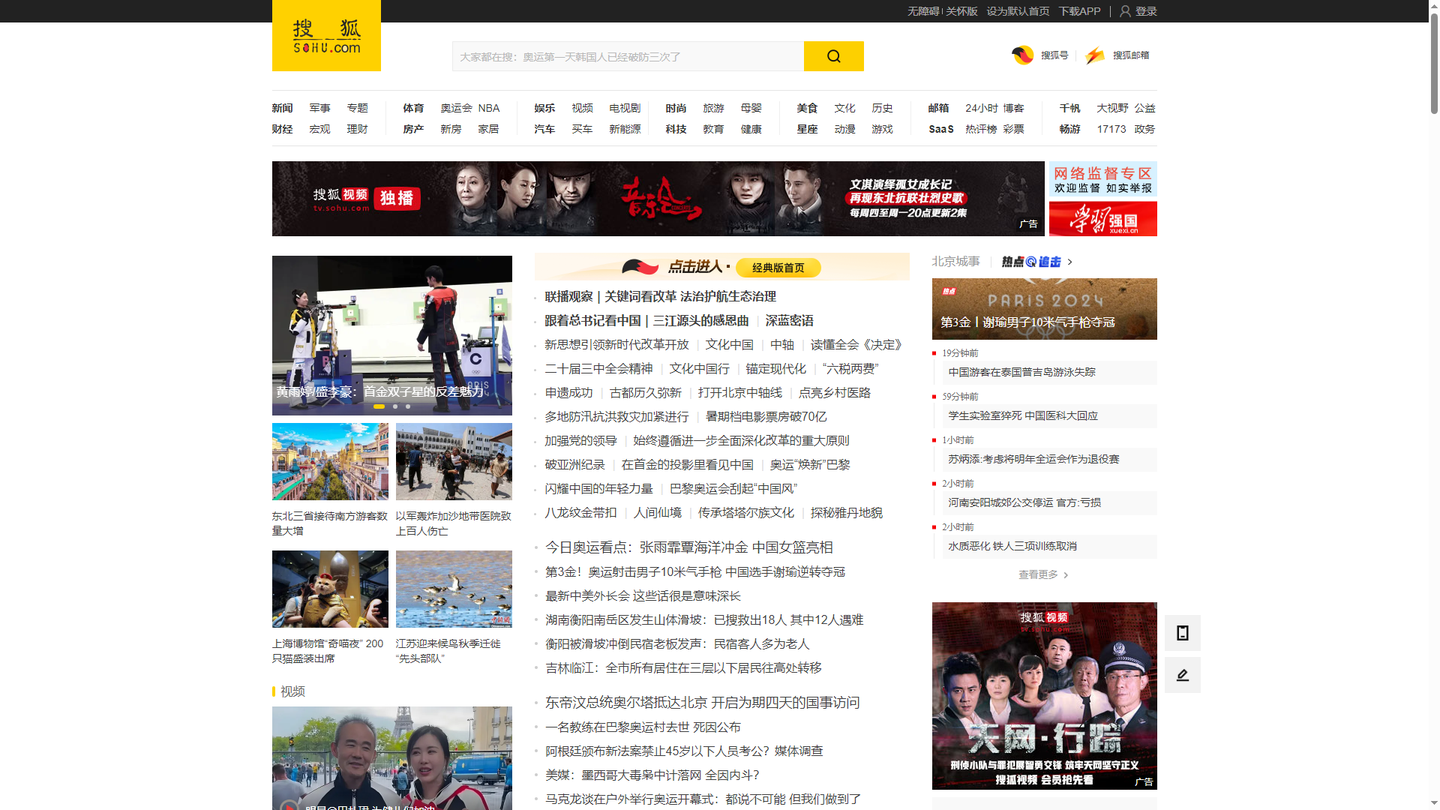Screen dimensions: 1440x810
Task: Open the 邮箱 navigation item
Action: (x=938, y=108)
